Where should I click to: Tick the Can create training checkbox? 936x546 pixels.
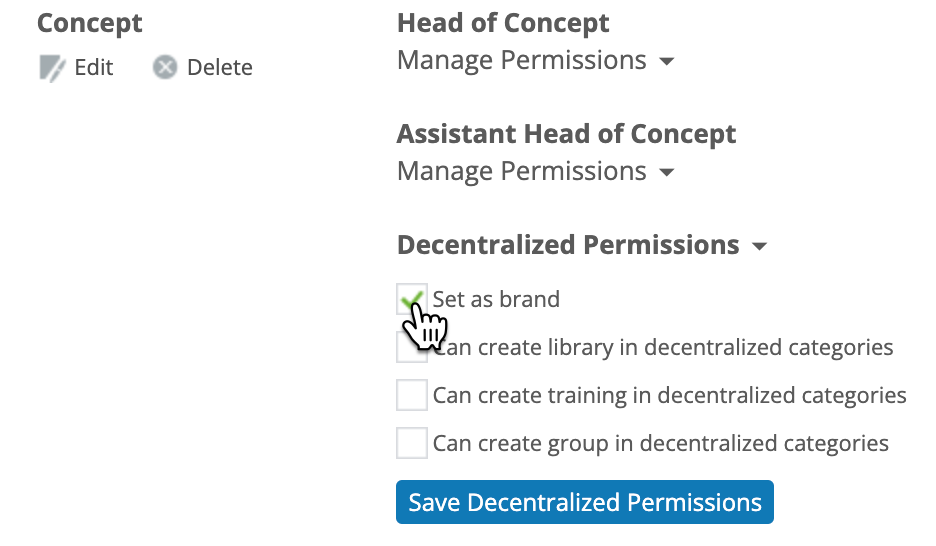point(412,395)
